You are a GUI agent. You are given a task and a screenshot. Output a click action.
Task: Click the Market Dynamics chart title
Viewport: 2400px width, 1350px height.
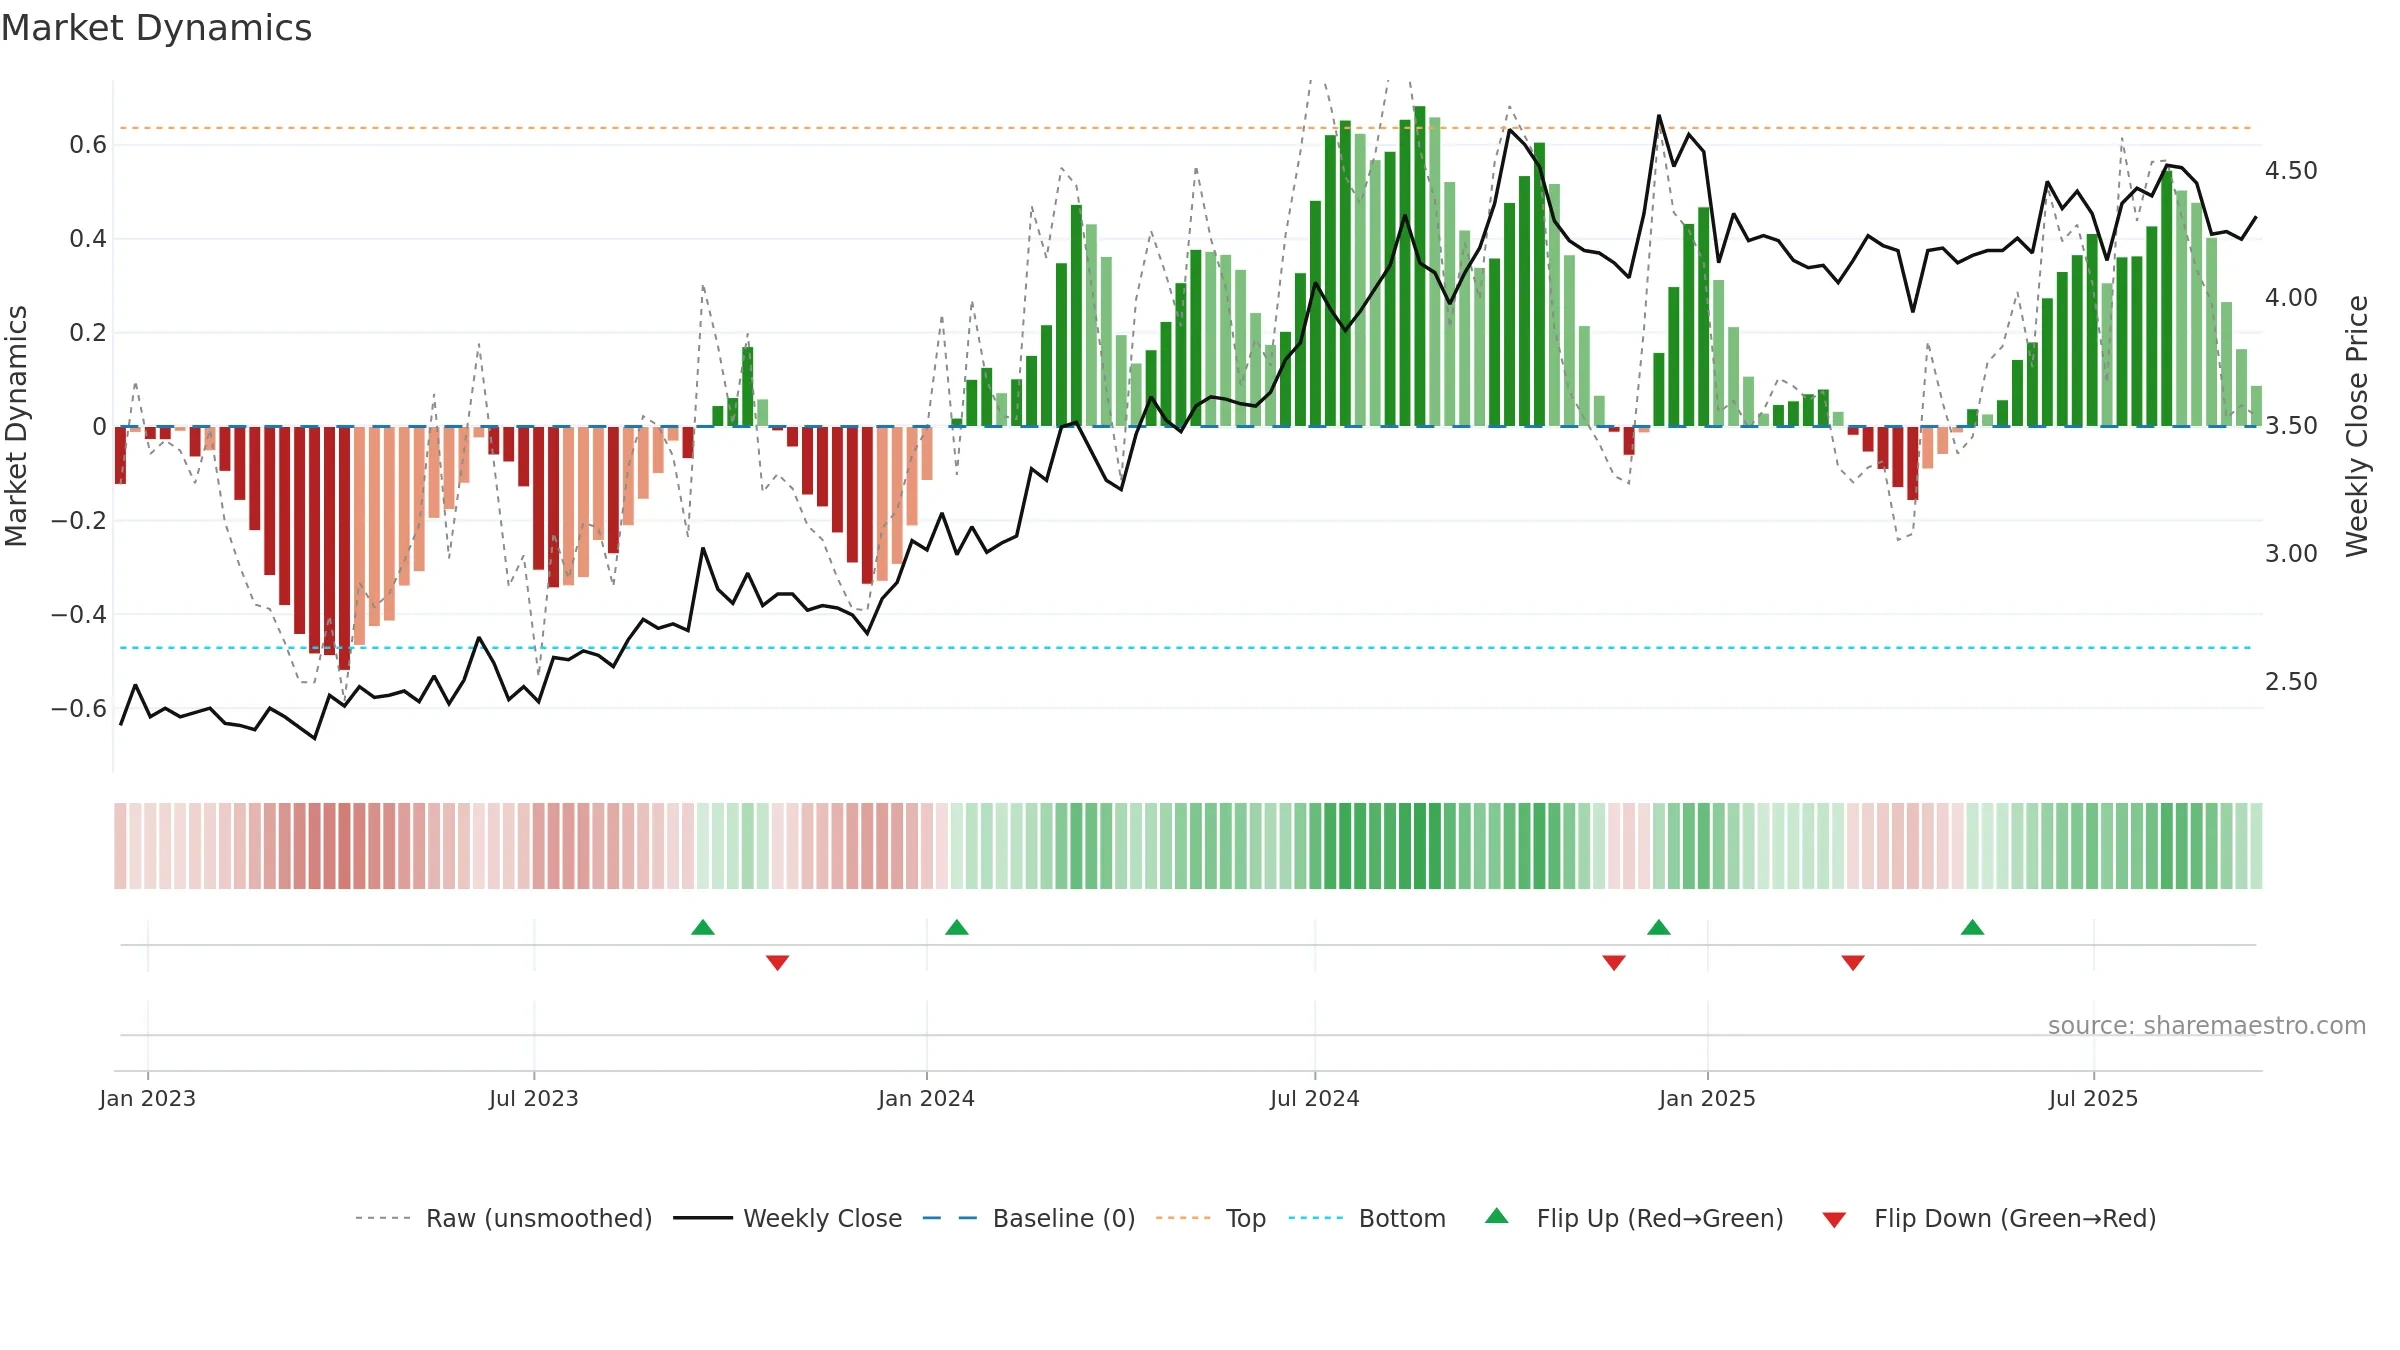pyautogui.click(x=157, y=28)
